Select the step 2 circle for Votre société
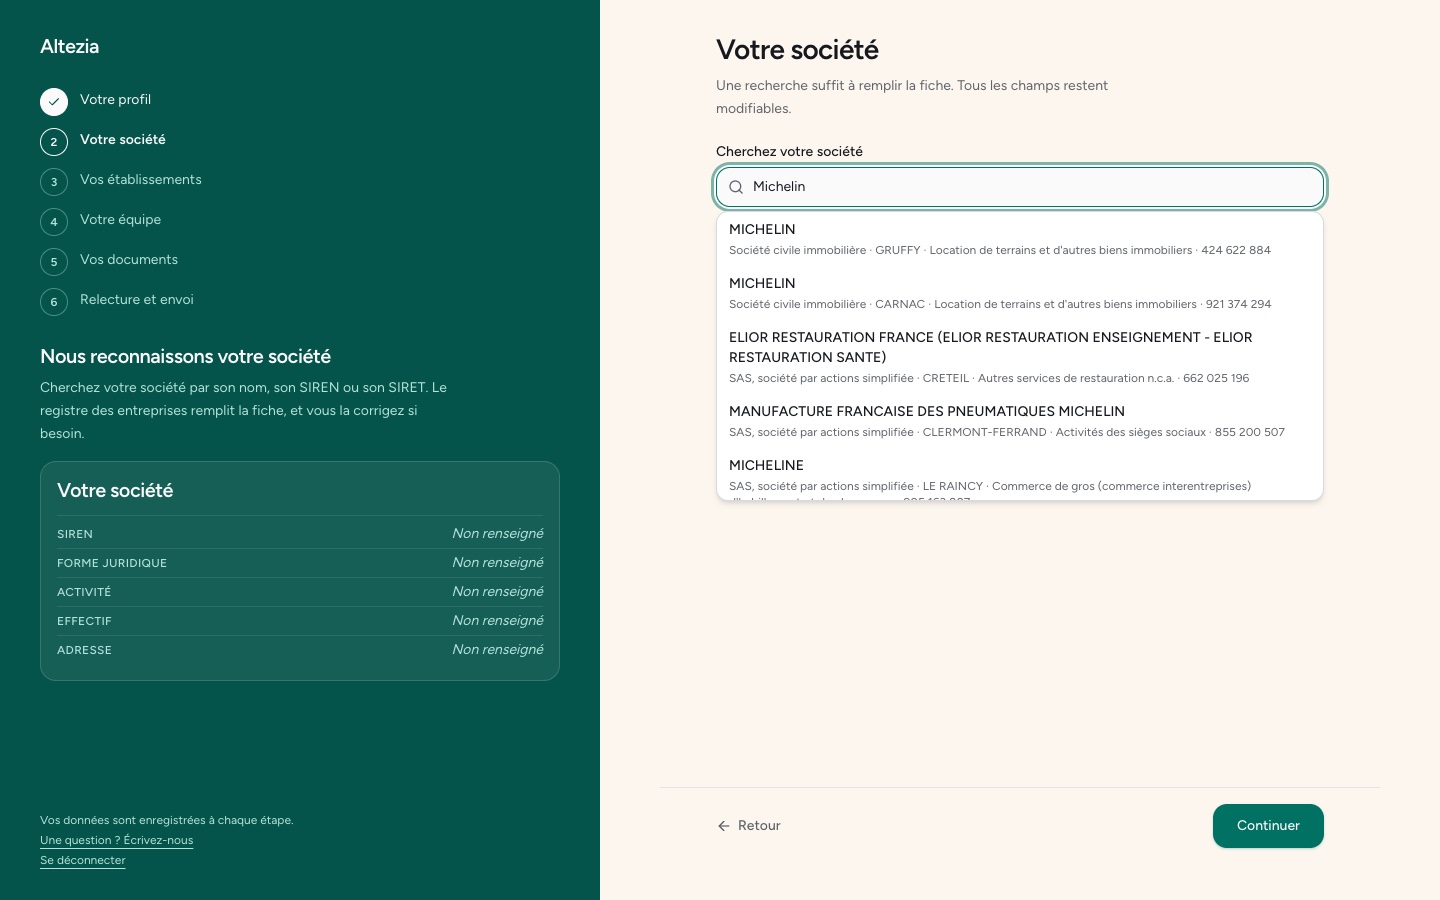This screenshot has height=900, width=1440. click(x=54, y=142)
